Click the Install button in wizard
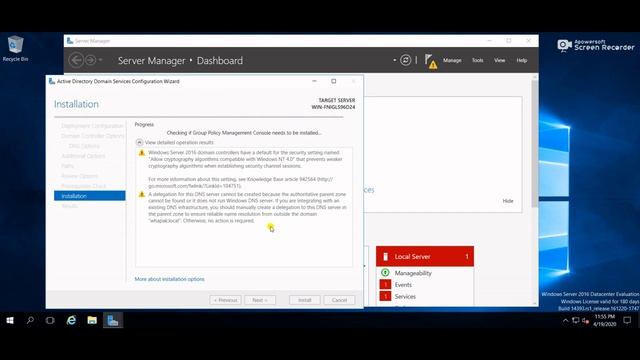This screenshot has width=640, height=360. click(x=305, y=300)
